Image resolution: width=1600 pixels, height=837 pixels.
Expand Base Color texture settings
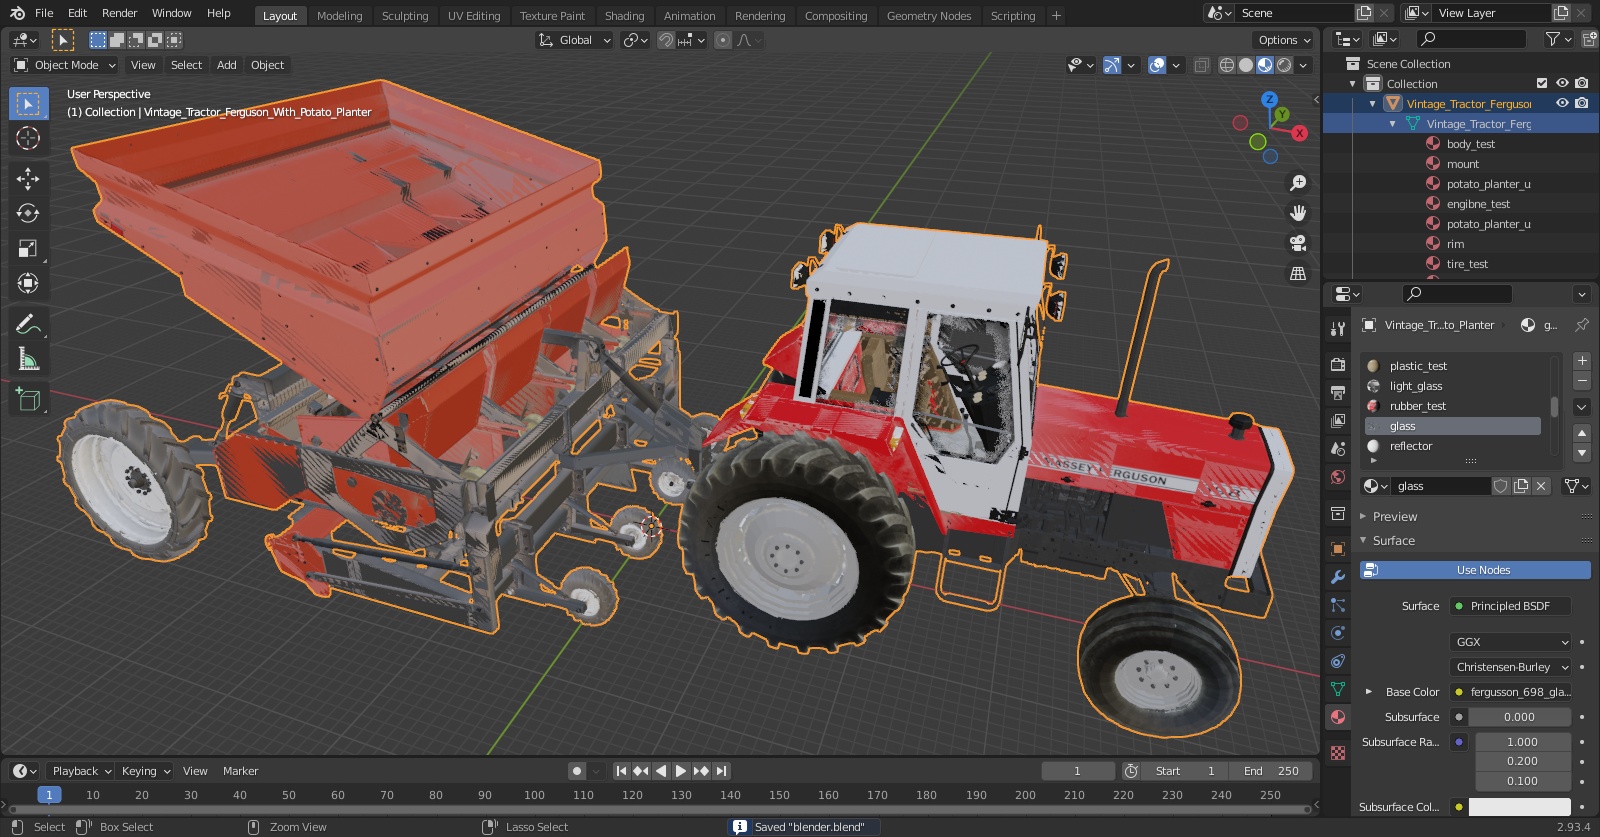coord(1369,692)
